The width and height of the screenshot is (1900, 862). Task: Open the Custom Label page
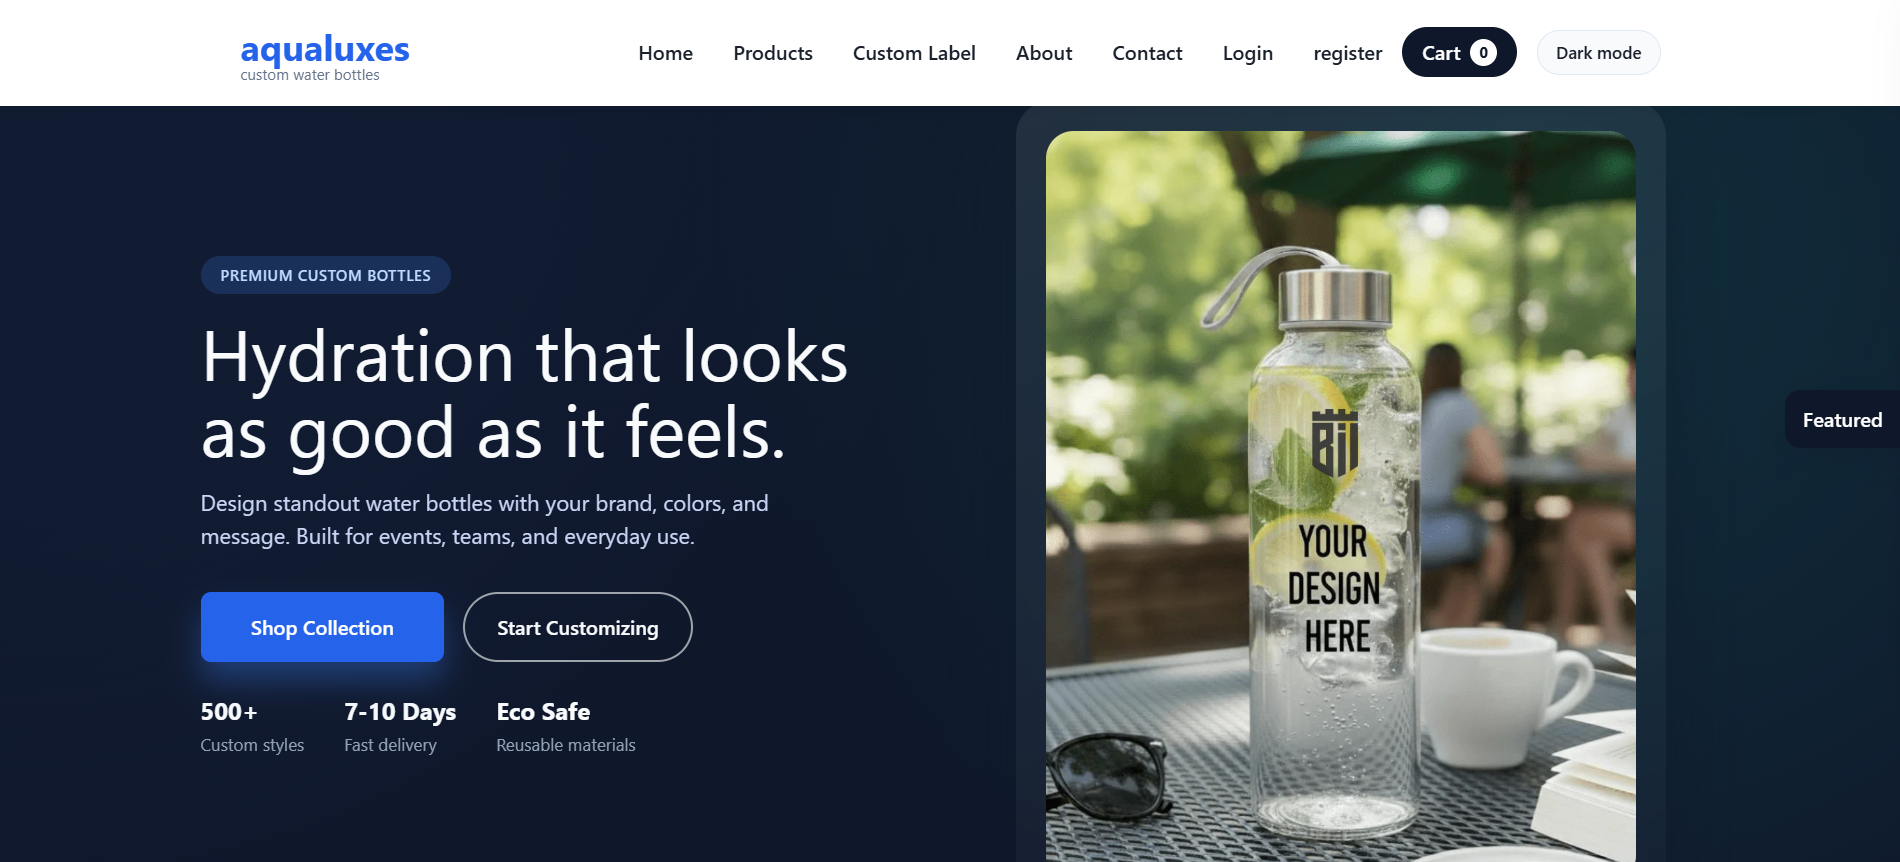click(914, 53)
